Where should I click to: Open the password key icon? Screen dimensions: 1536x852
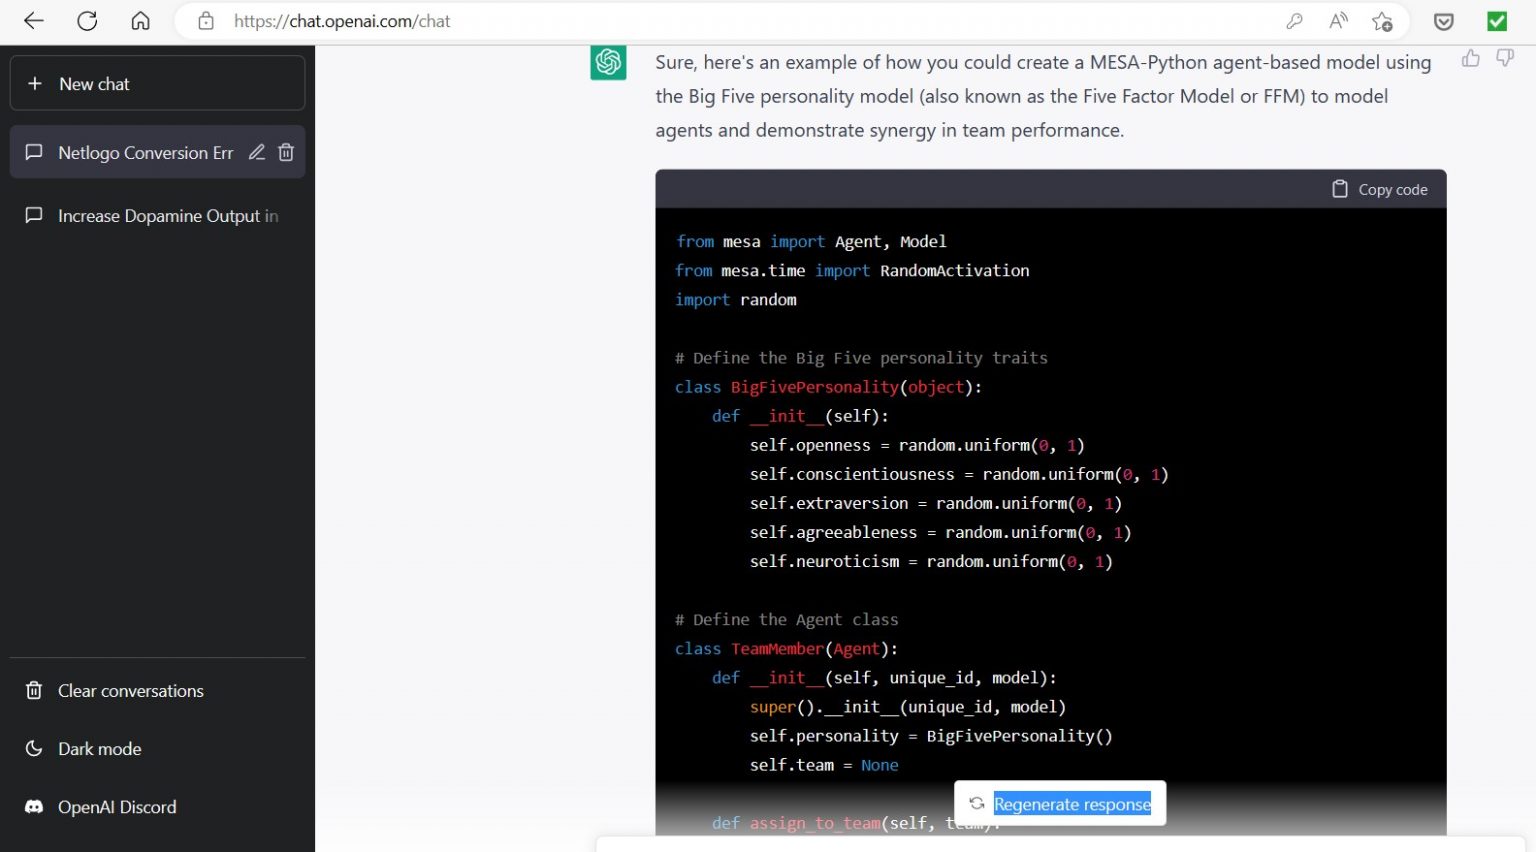(x=1294, y=21)
